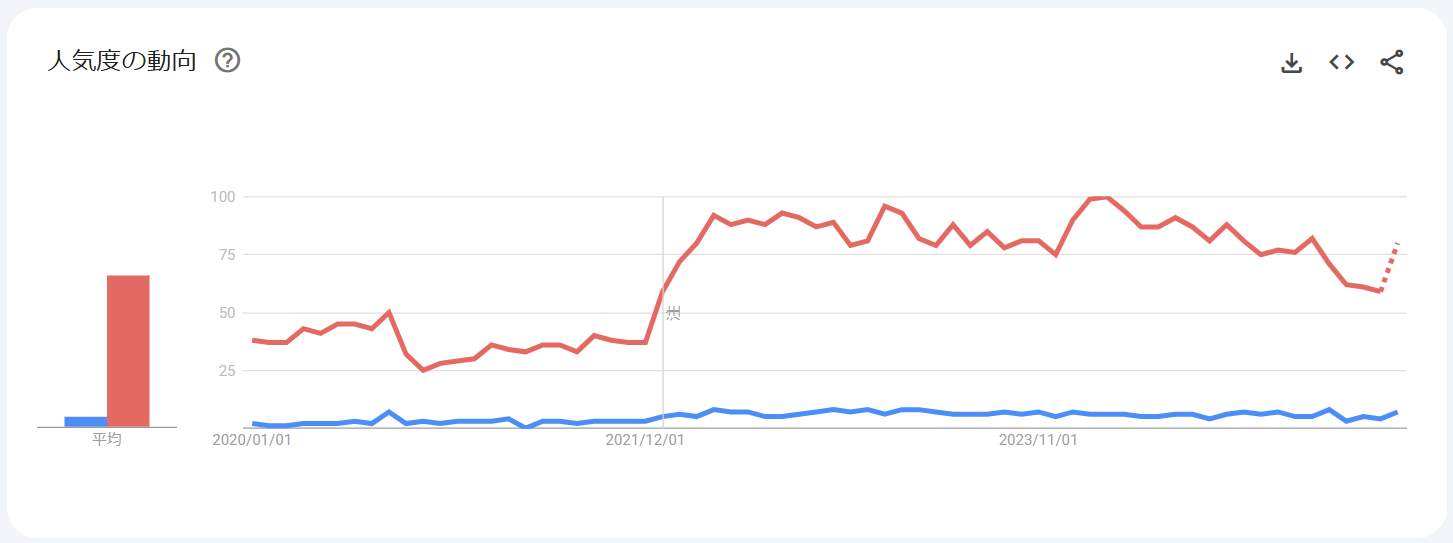Image resolution: width=1453 pixels, height=543 pixels.
Task: Select the red average bar
Action: [x=128, y=350]
